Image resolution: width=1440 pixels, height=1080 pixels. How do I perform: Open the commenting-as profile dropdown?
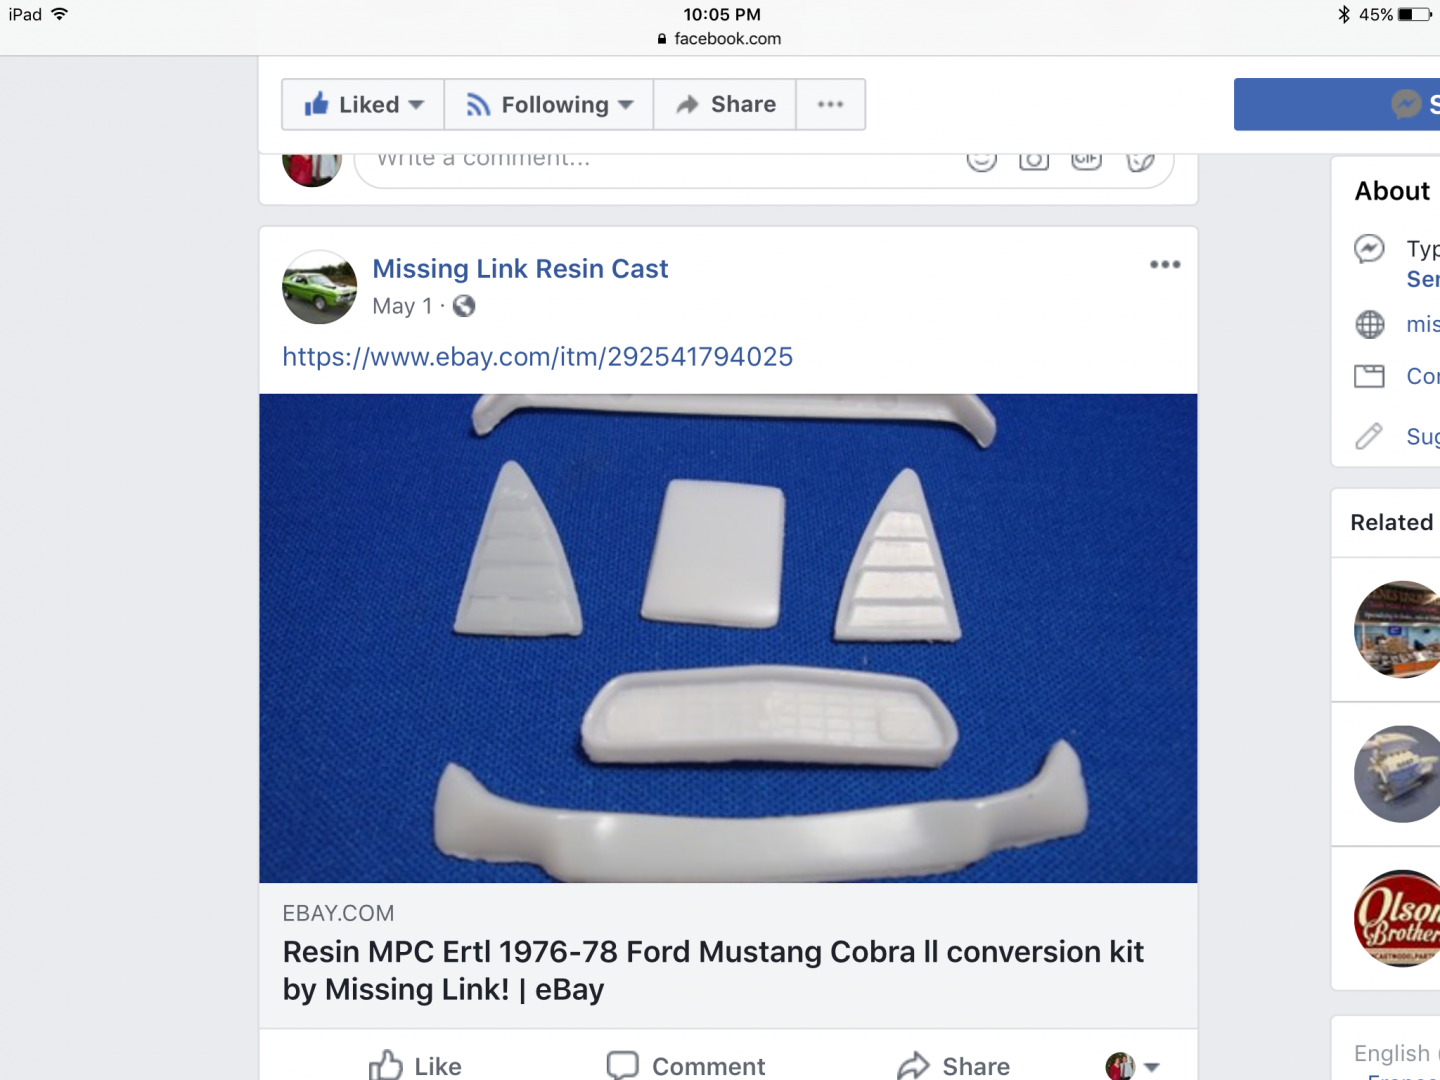tap(1133, 1066)
